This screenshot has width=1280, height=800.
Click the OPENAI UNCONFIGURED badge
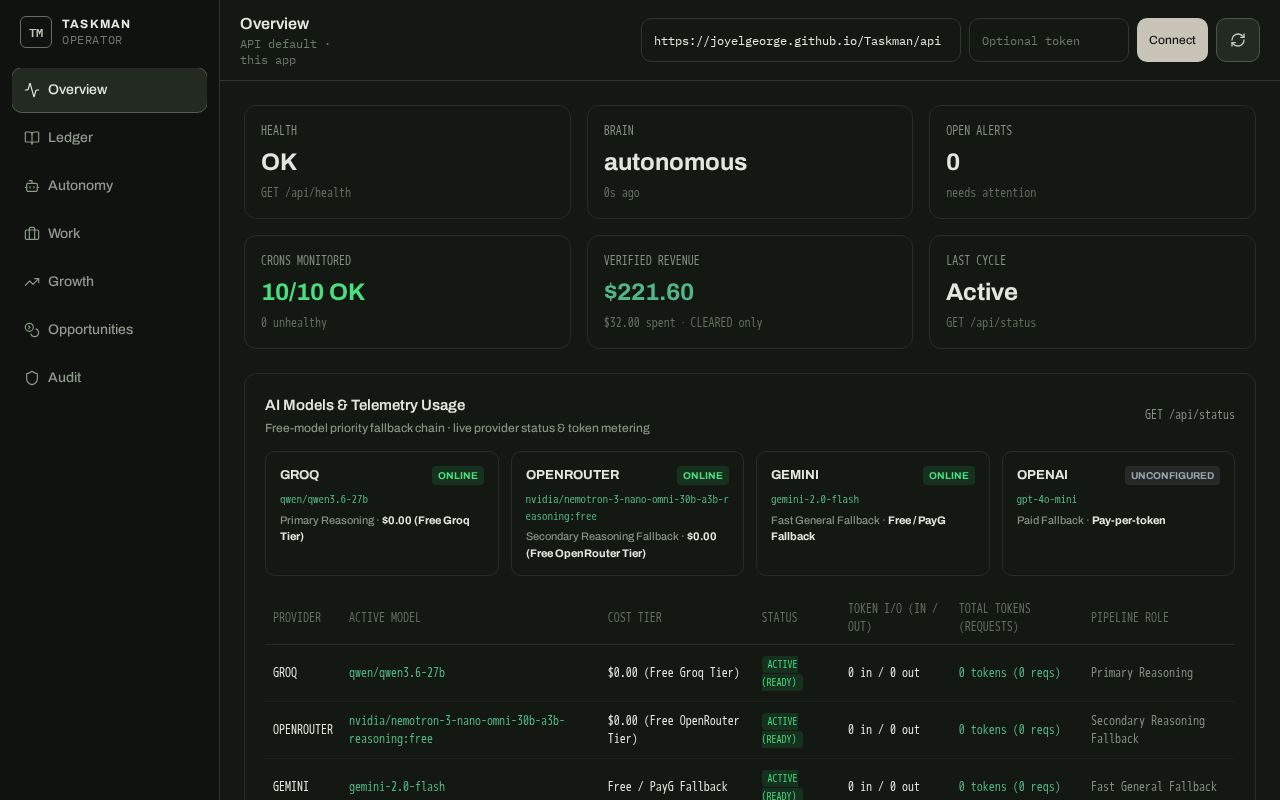[1172, 476]
